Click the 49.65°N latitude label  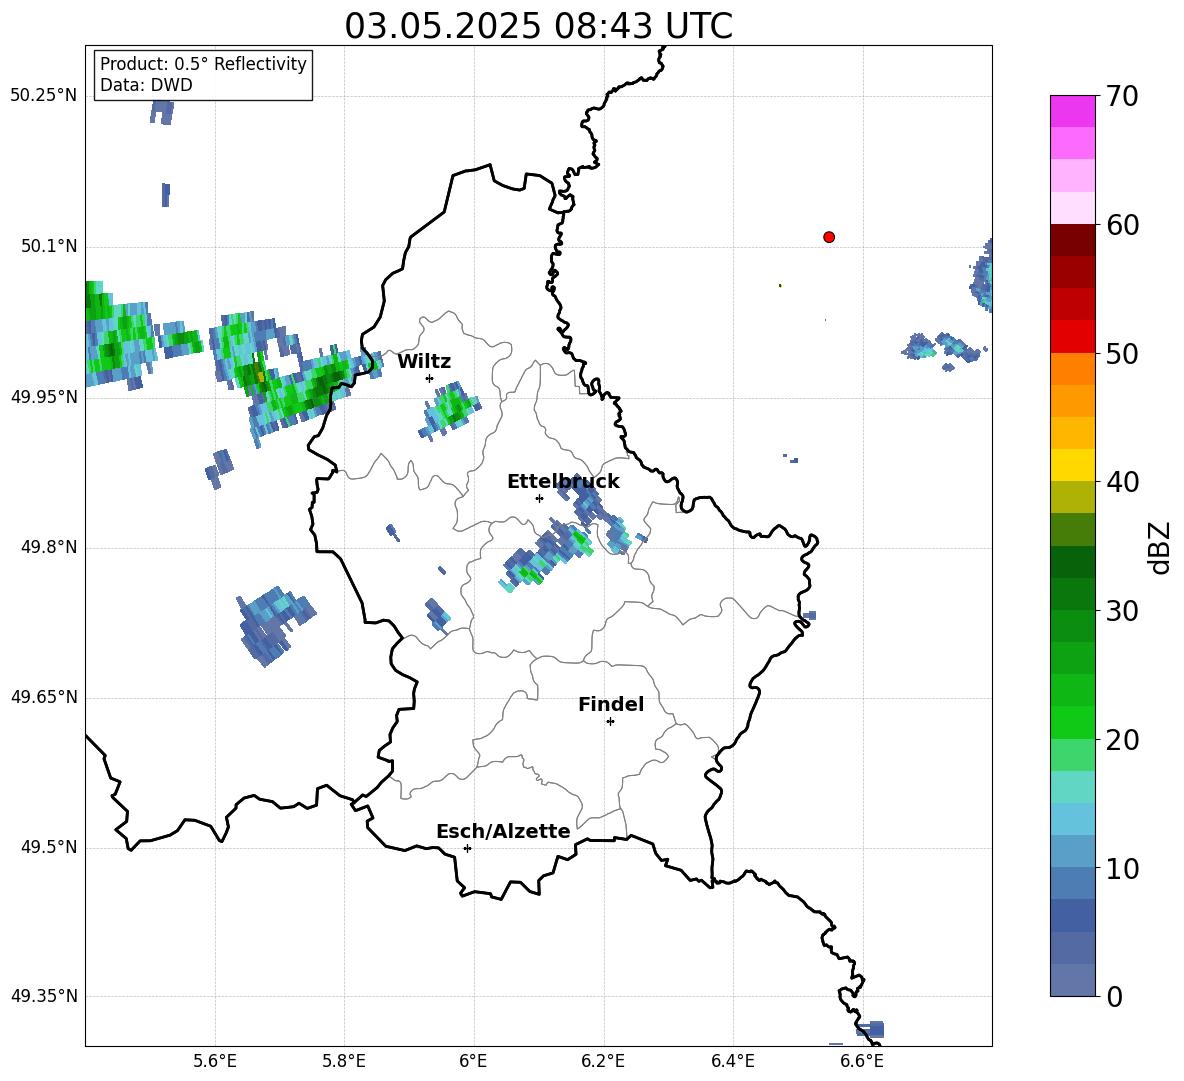point(44,697)
